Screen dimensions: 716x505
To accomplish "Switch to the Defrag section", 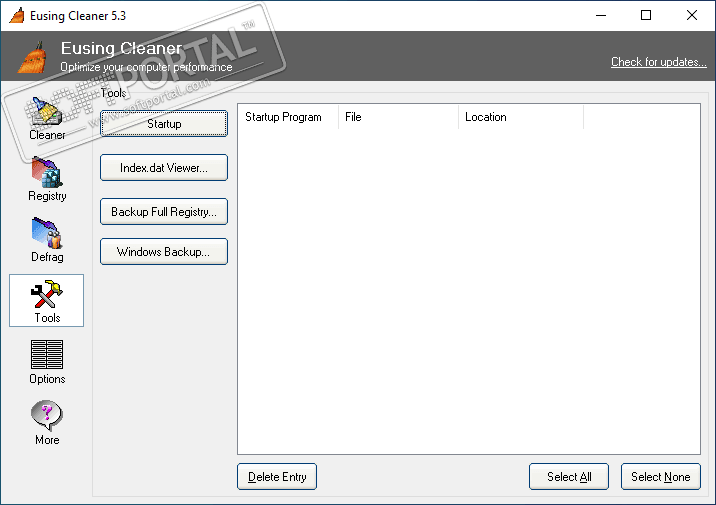I will (47, 240).
